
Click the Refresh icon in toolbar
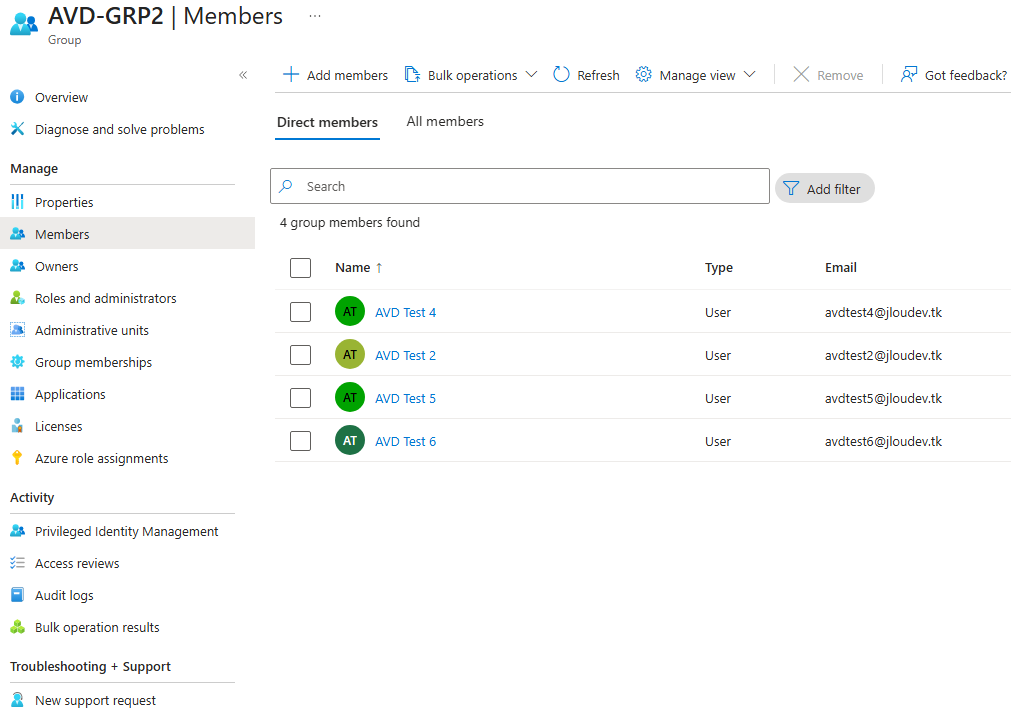561,75
